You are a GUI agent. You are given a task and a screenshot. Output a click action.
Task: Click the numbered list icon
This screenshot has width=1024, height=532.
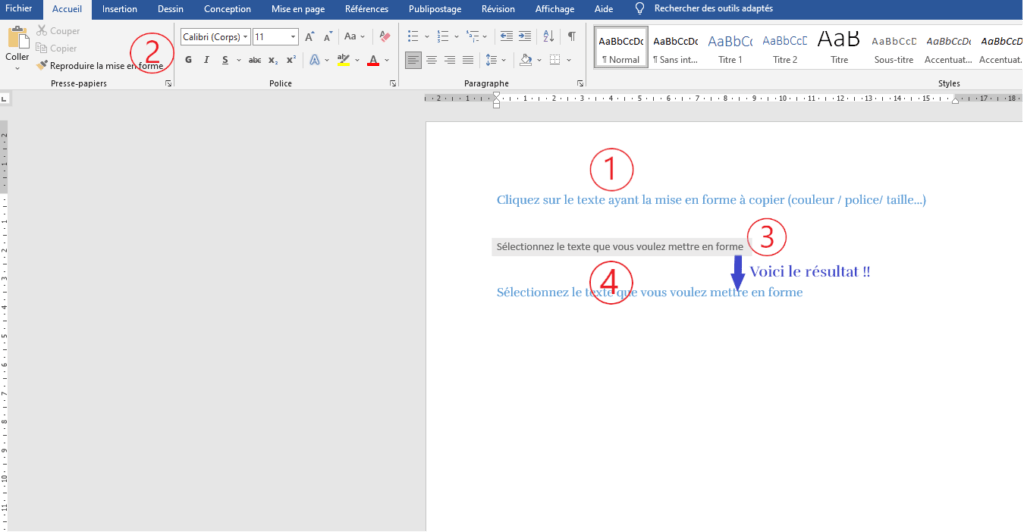point(443,37)
